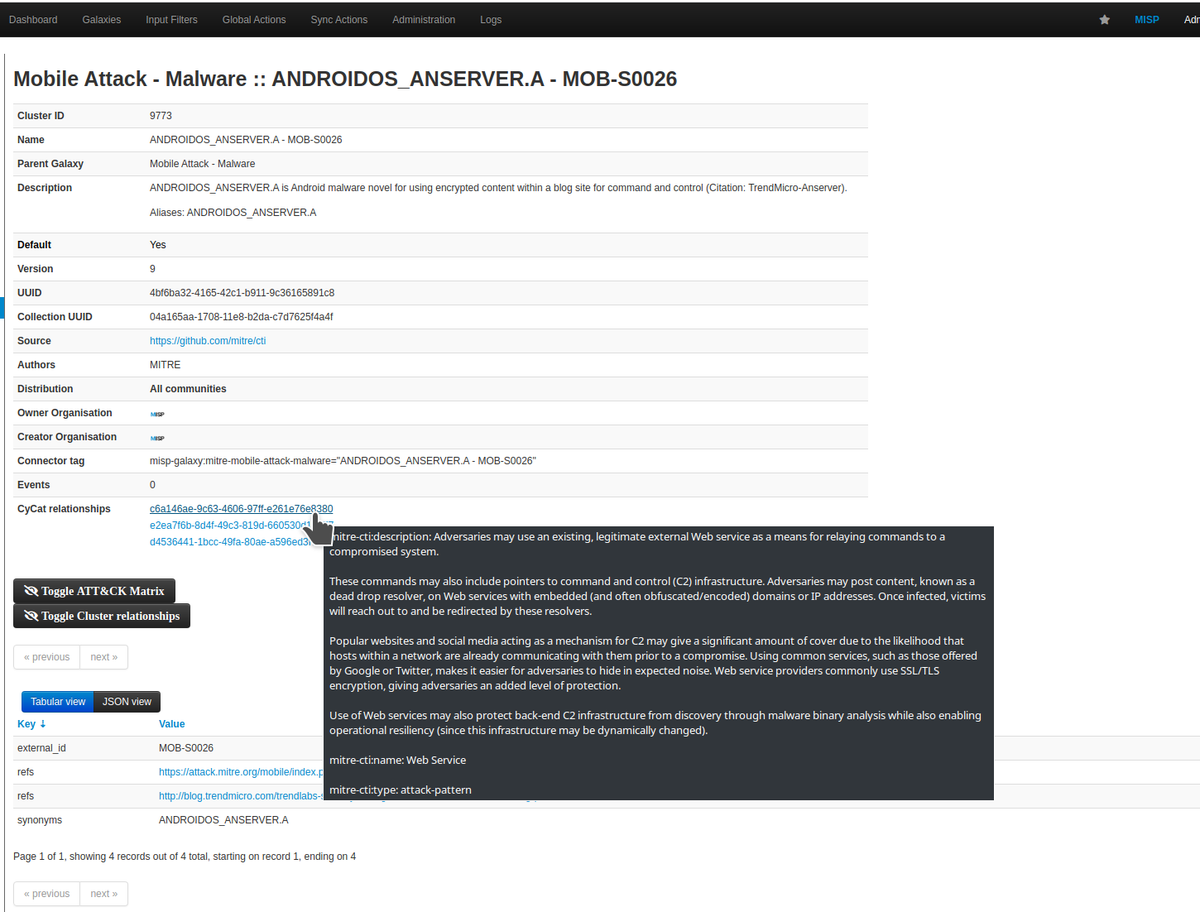Open the Dashboard menu item

pos(33,19)
